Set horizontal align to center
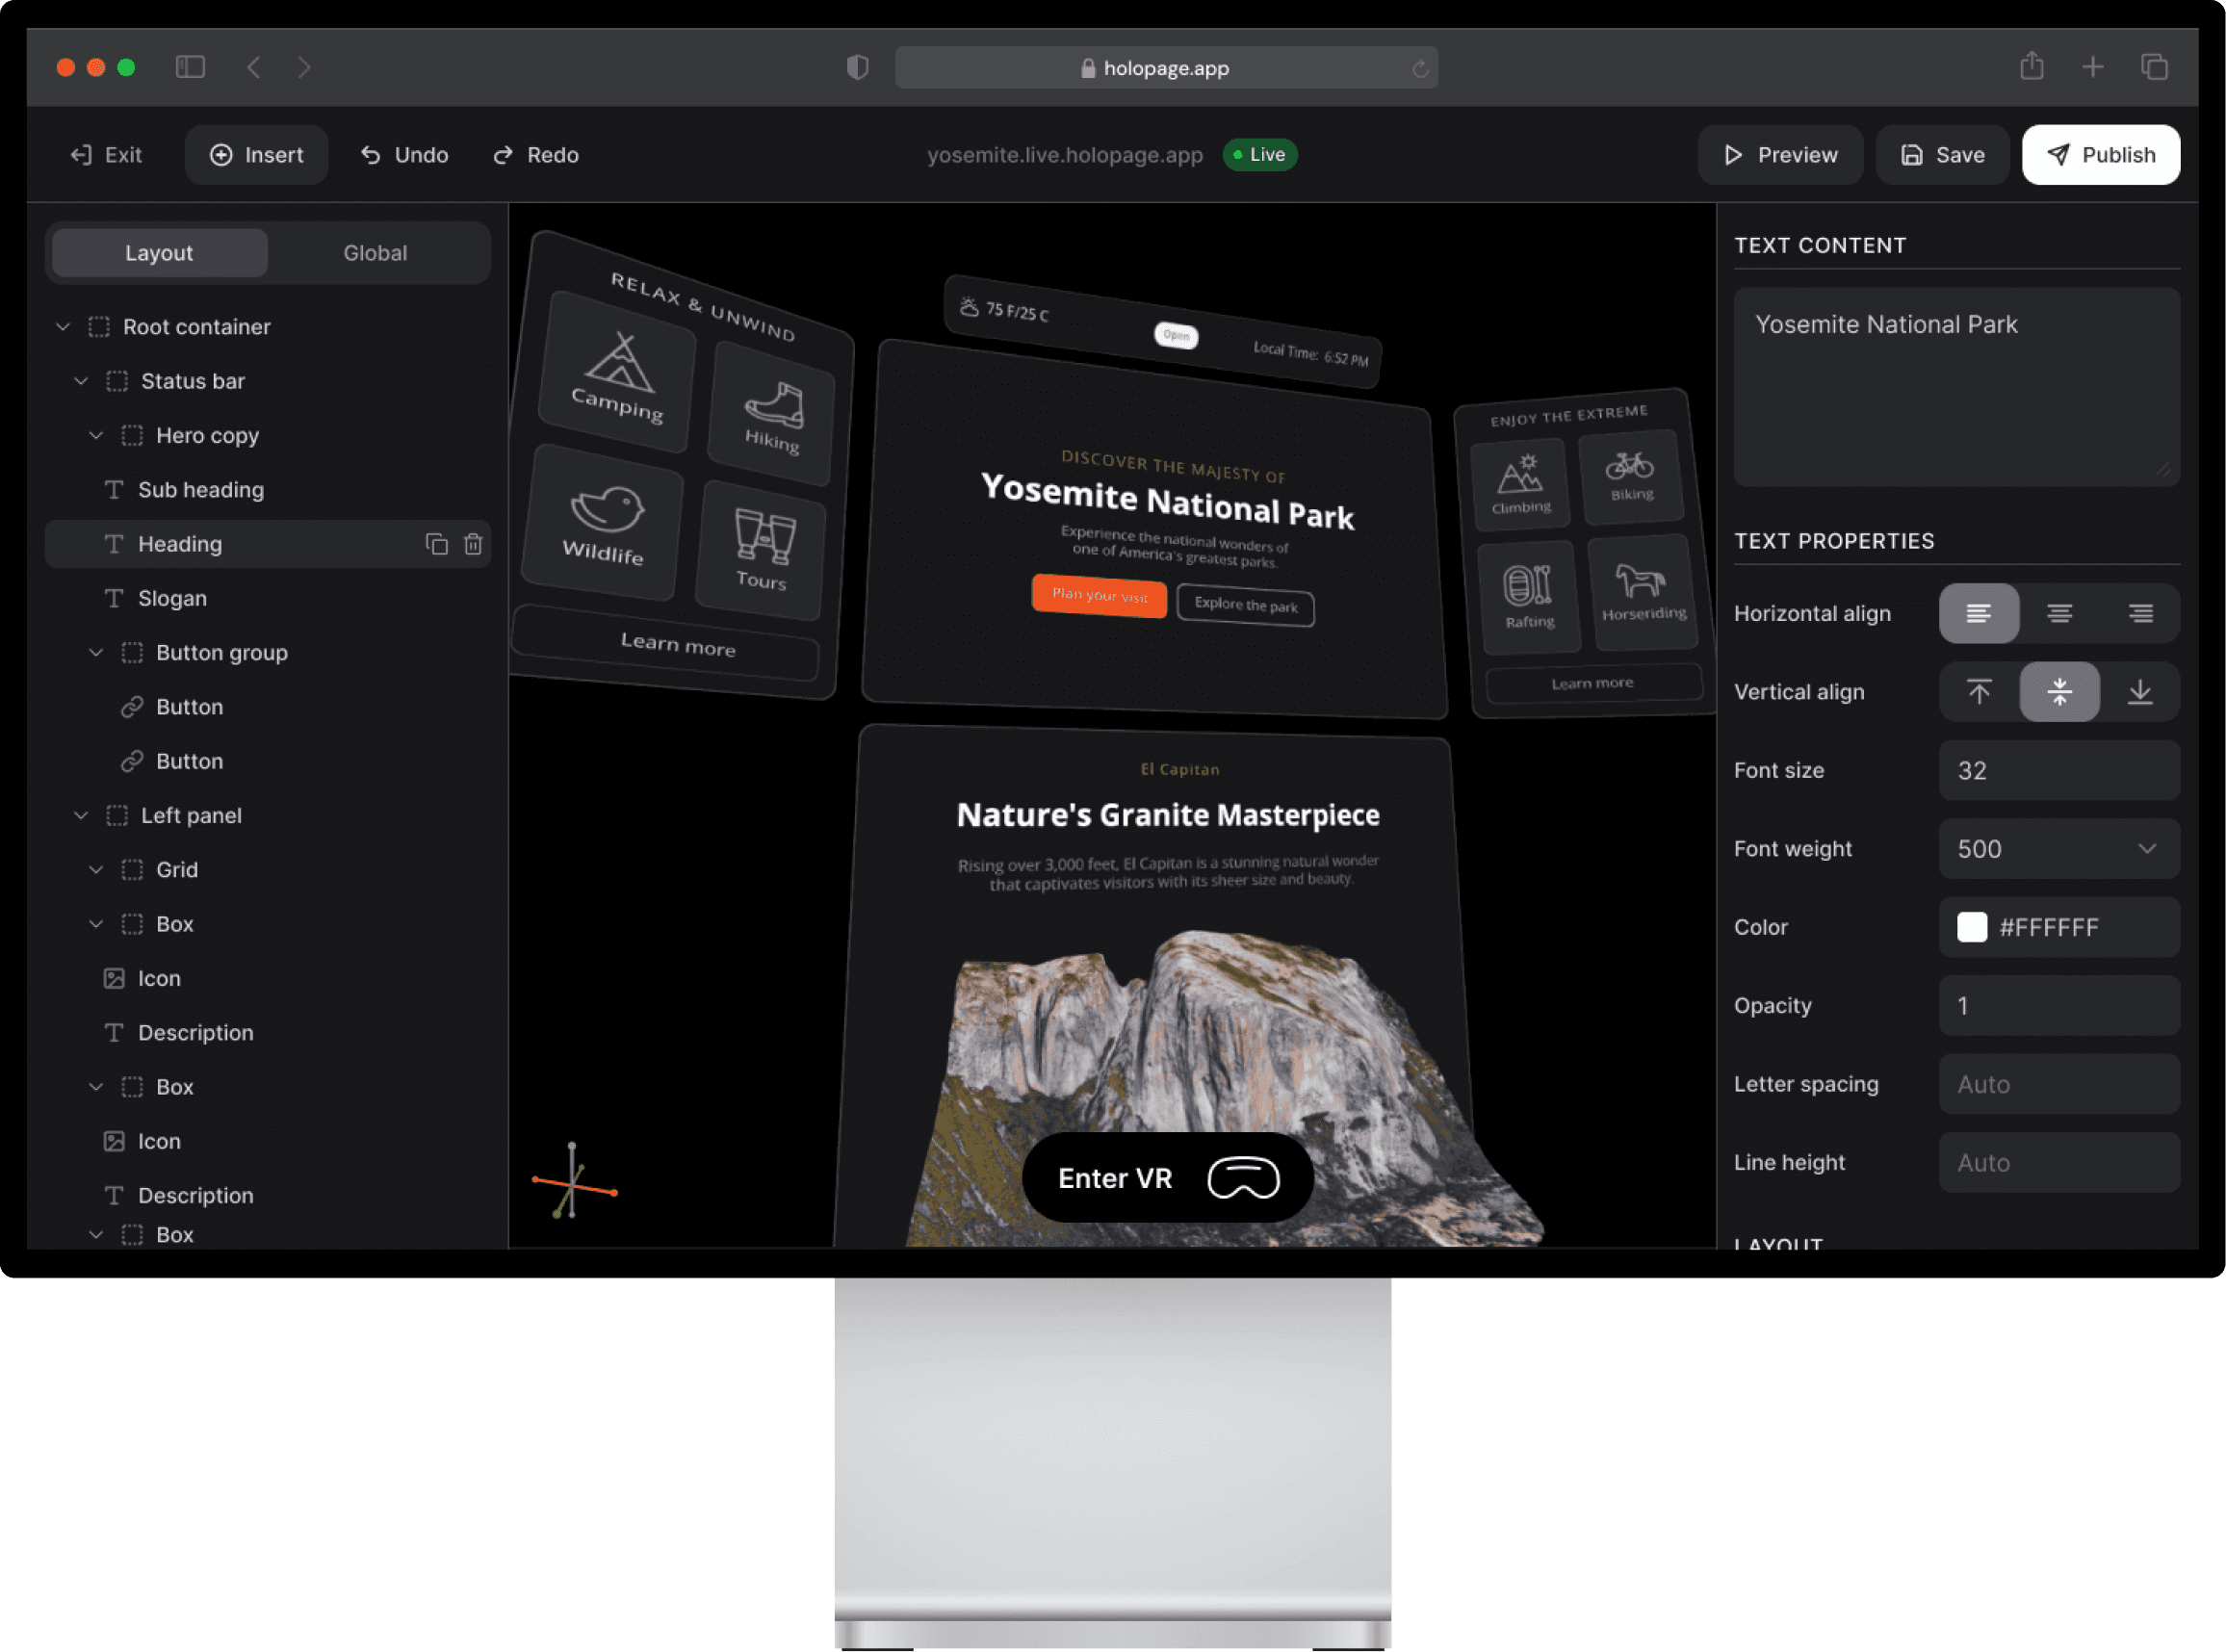Viewport: 2226px width, 1652px height. (2059, 613)
